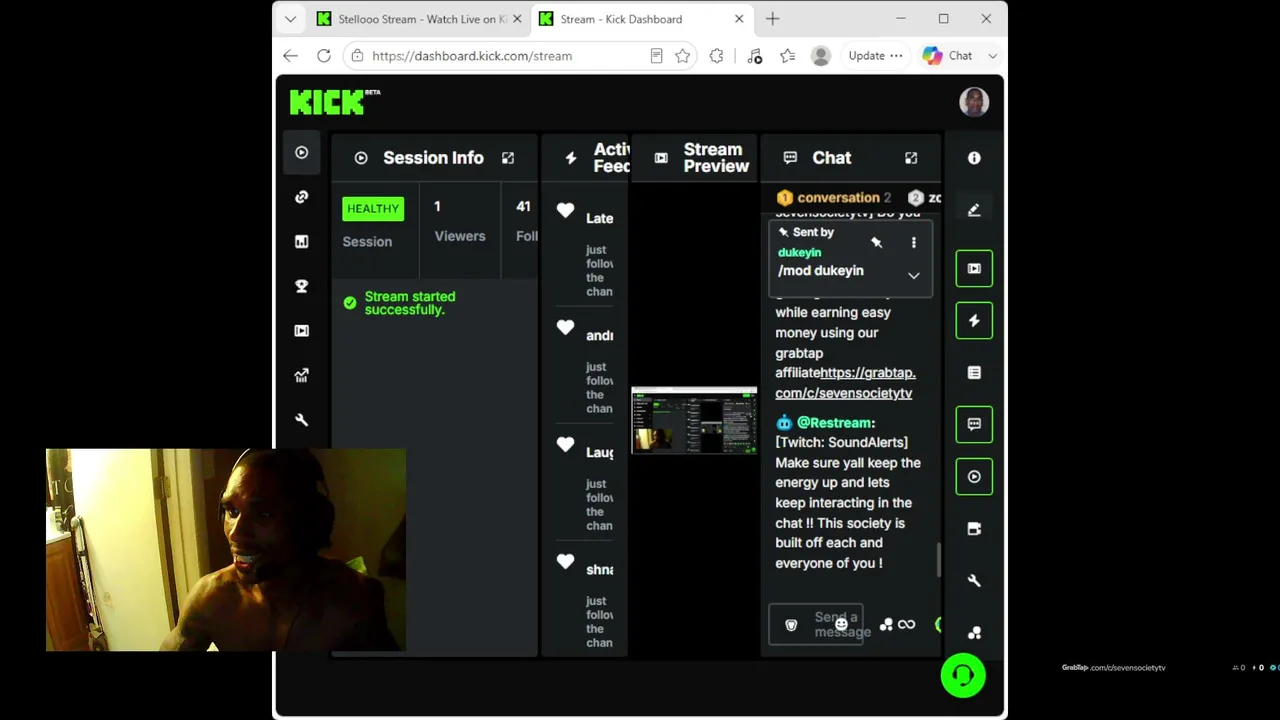
Task: Close the Stellooo Stream browser tab
Action: (x=517, y=19)
